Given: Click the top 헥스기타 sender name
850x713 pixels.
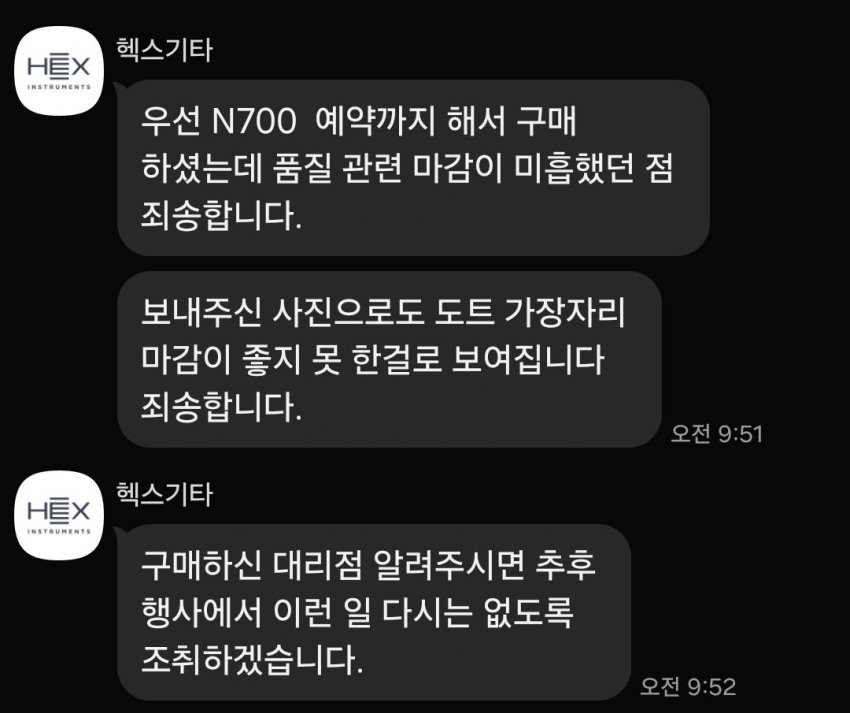Looking at the screenshot, I should click(x=164, y=50).
